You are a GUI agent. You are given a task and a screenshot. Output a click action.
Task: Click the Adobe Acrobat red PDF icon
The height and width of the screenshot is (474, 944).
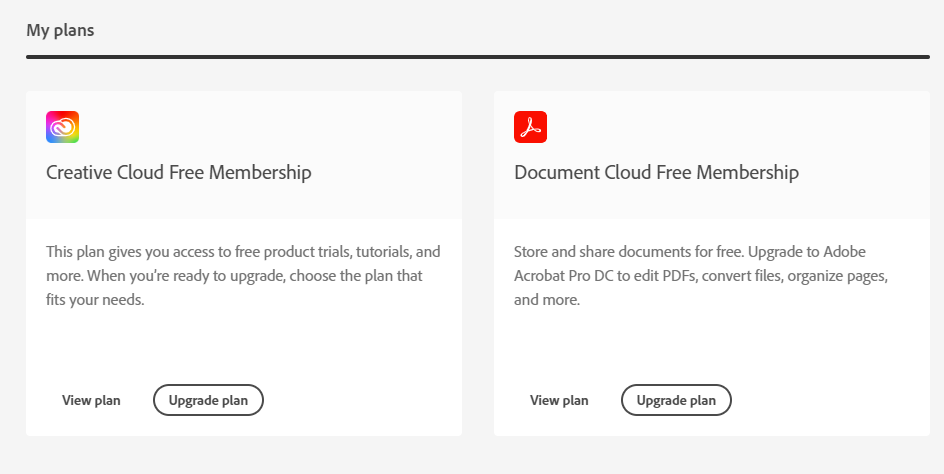point(530,127)
